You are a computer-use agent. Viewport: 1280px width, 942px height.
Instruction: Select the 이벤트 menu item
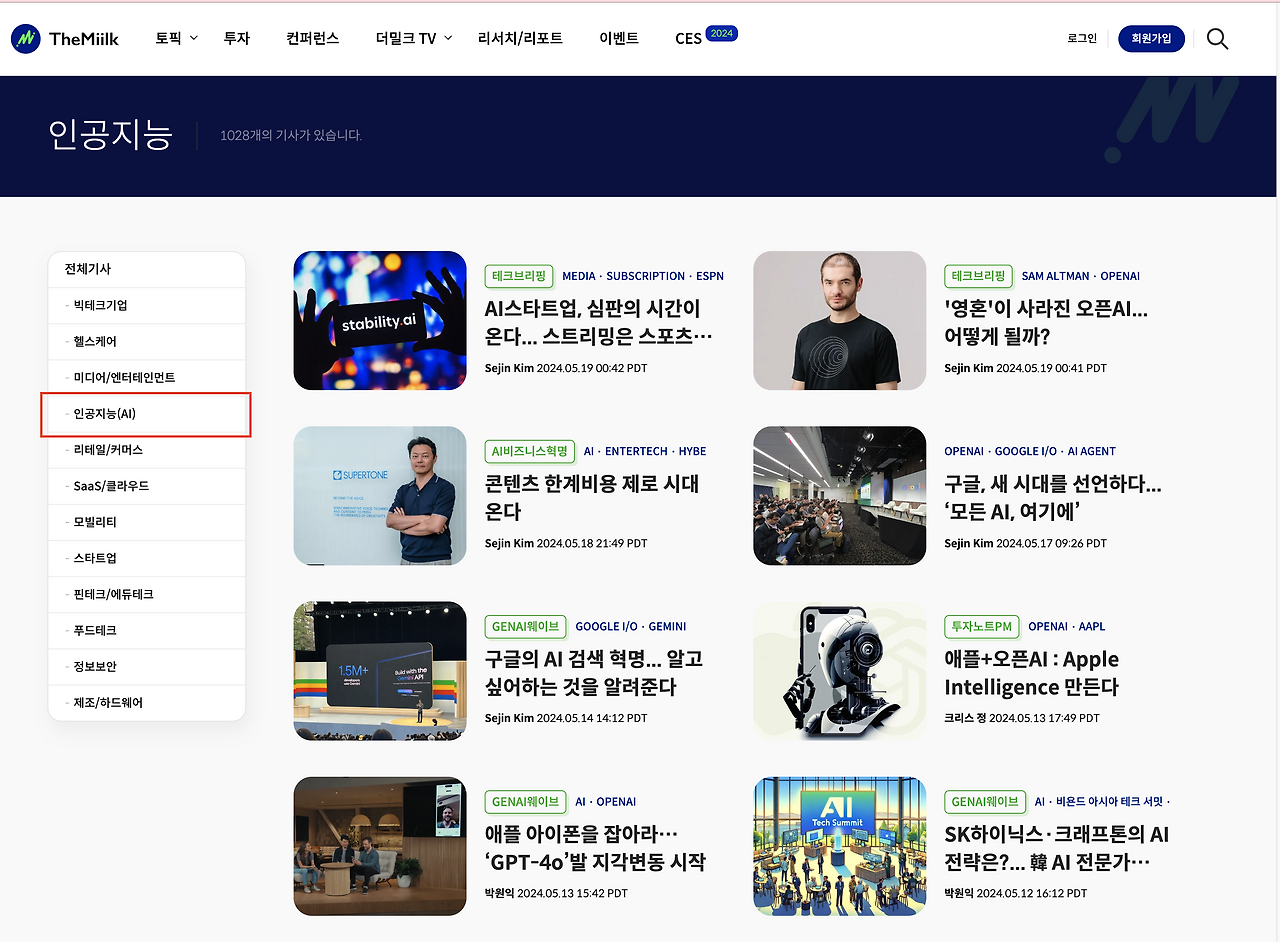tap(619, 39)
